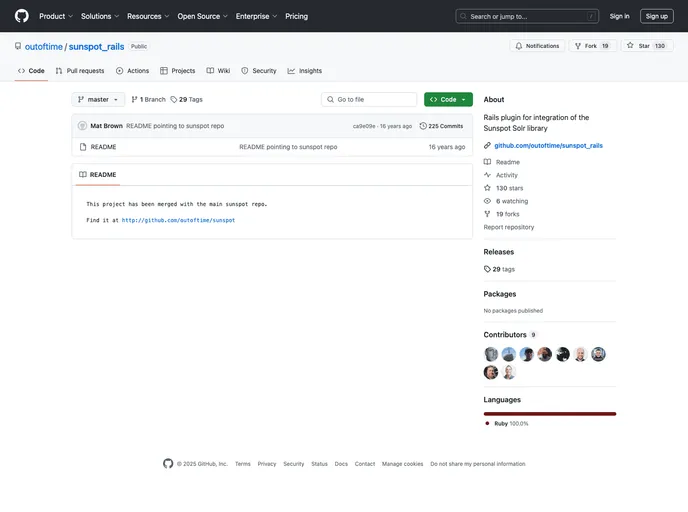Follow github.com/outoftime/sunspot link in README
The width and height of the screenshot is (688, 512).
tap(178, 220)
